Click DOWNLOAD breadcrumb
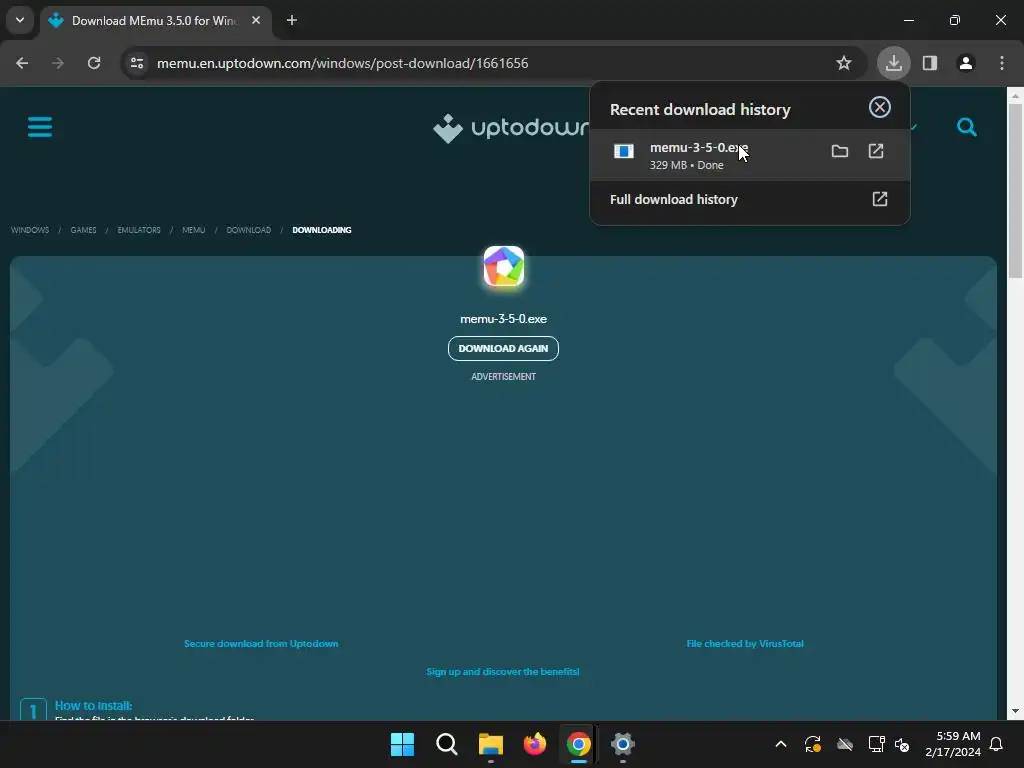 click(x=248, y=230)
